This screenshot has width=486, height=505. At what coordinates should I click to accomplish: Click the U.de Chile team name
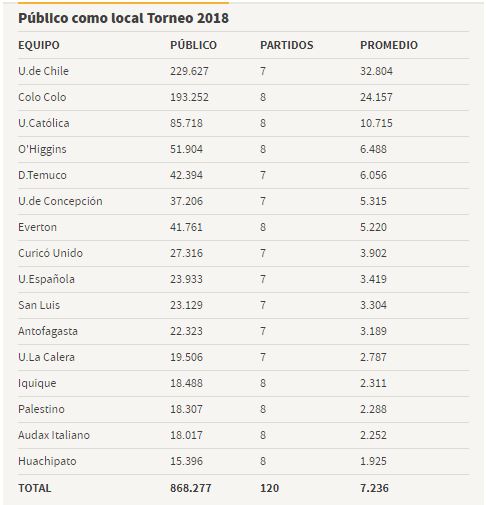coord(43,71)
